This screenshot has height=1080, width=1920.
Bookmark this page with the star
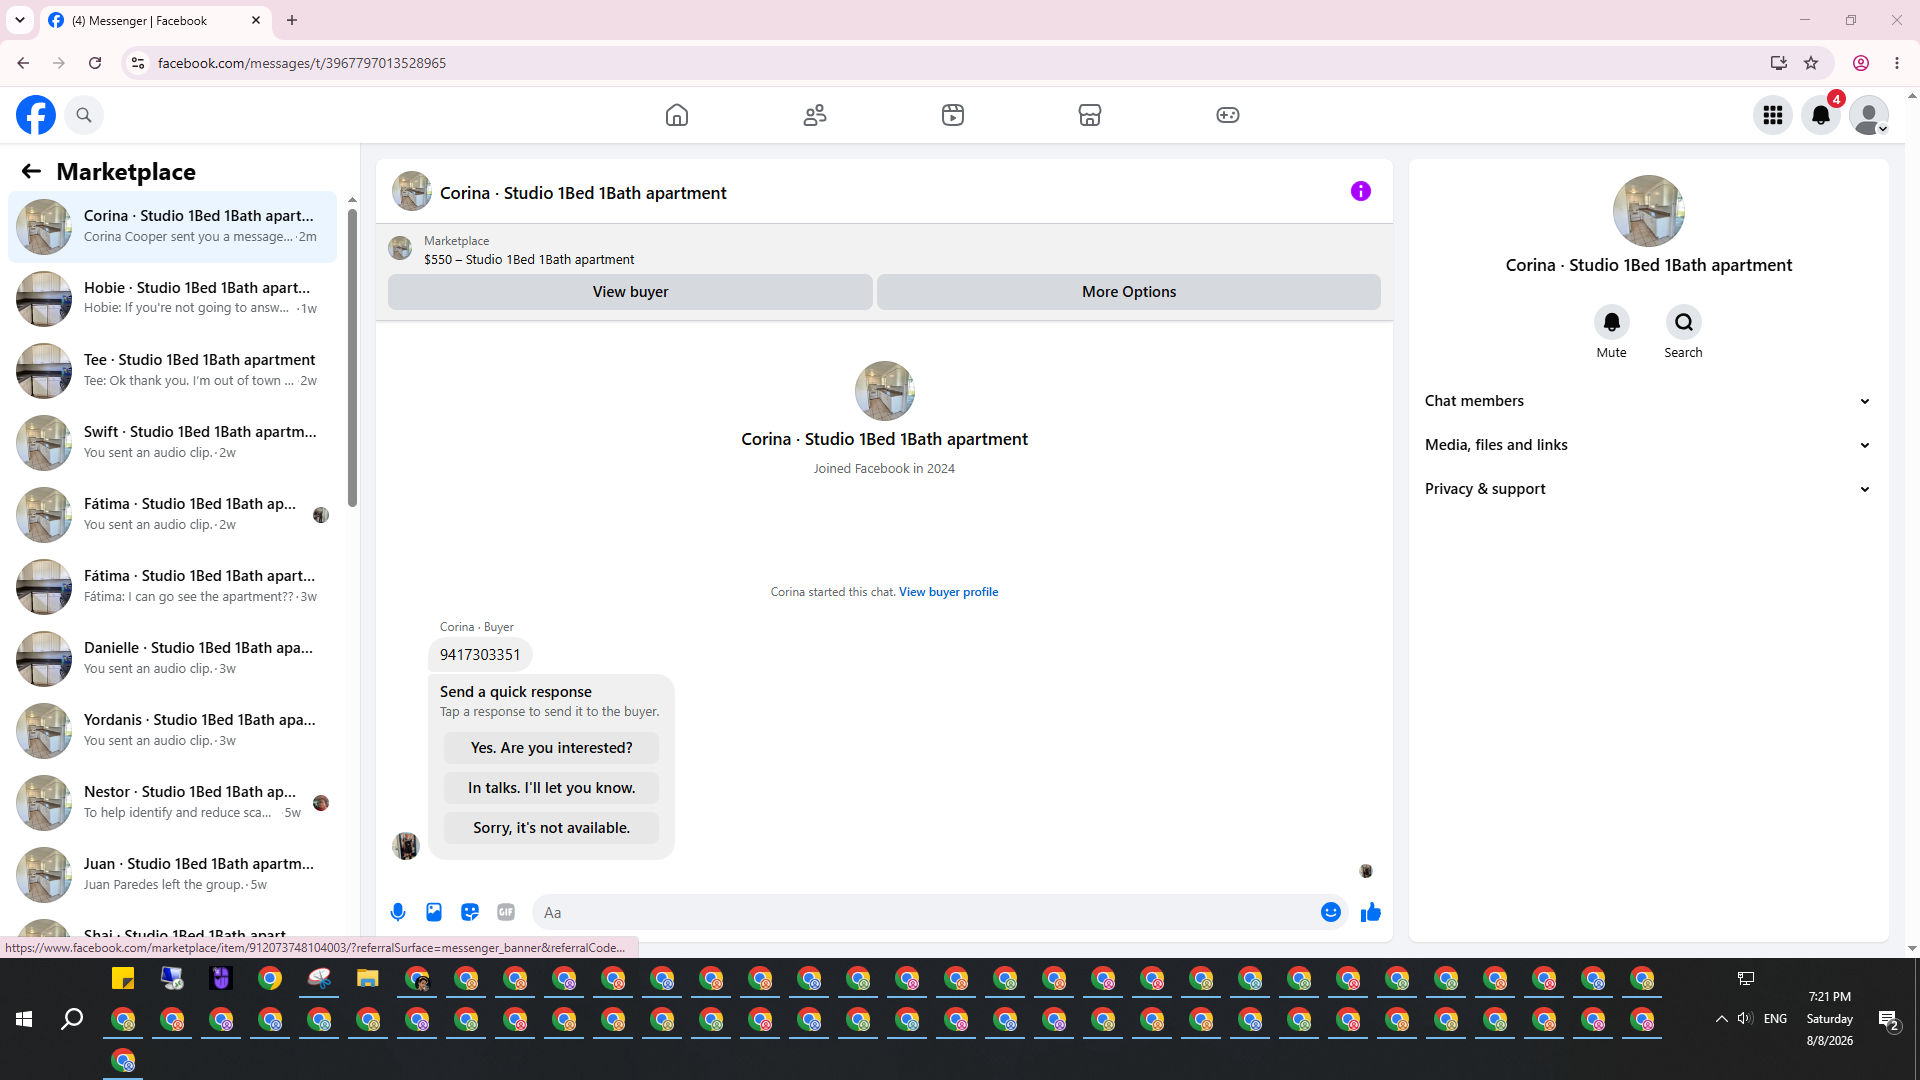pyautogui.click(x=1811, y=63)
